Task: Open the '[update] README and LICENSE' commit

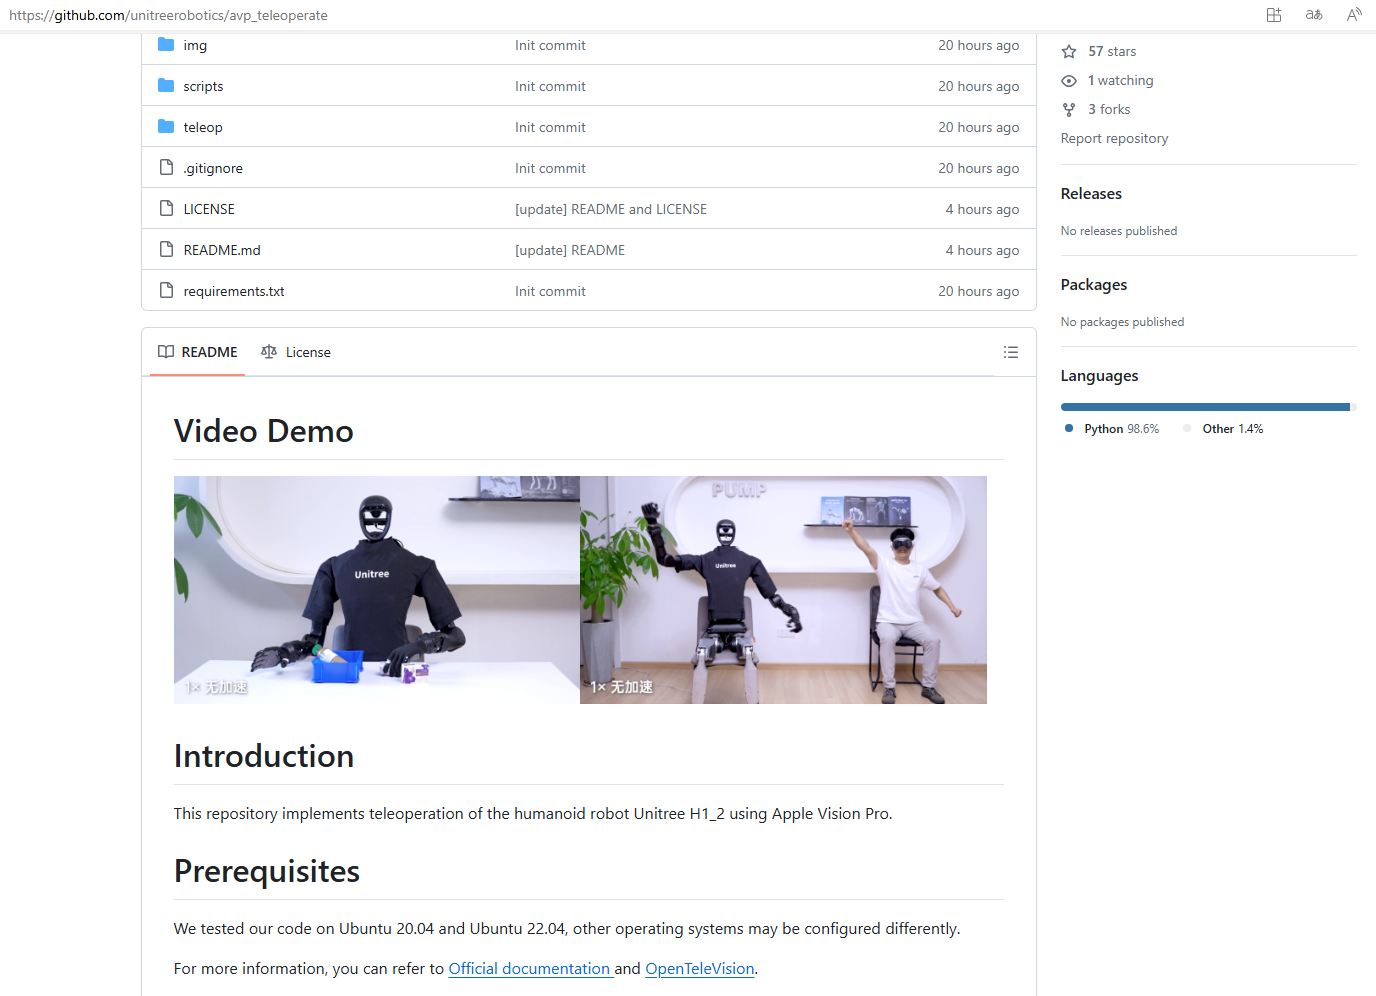Action: coord(611,209)
